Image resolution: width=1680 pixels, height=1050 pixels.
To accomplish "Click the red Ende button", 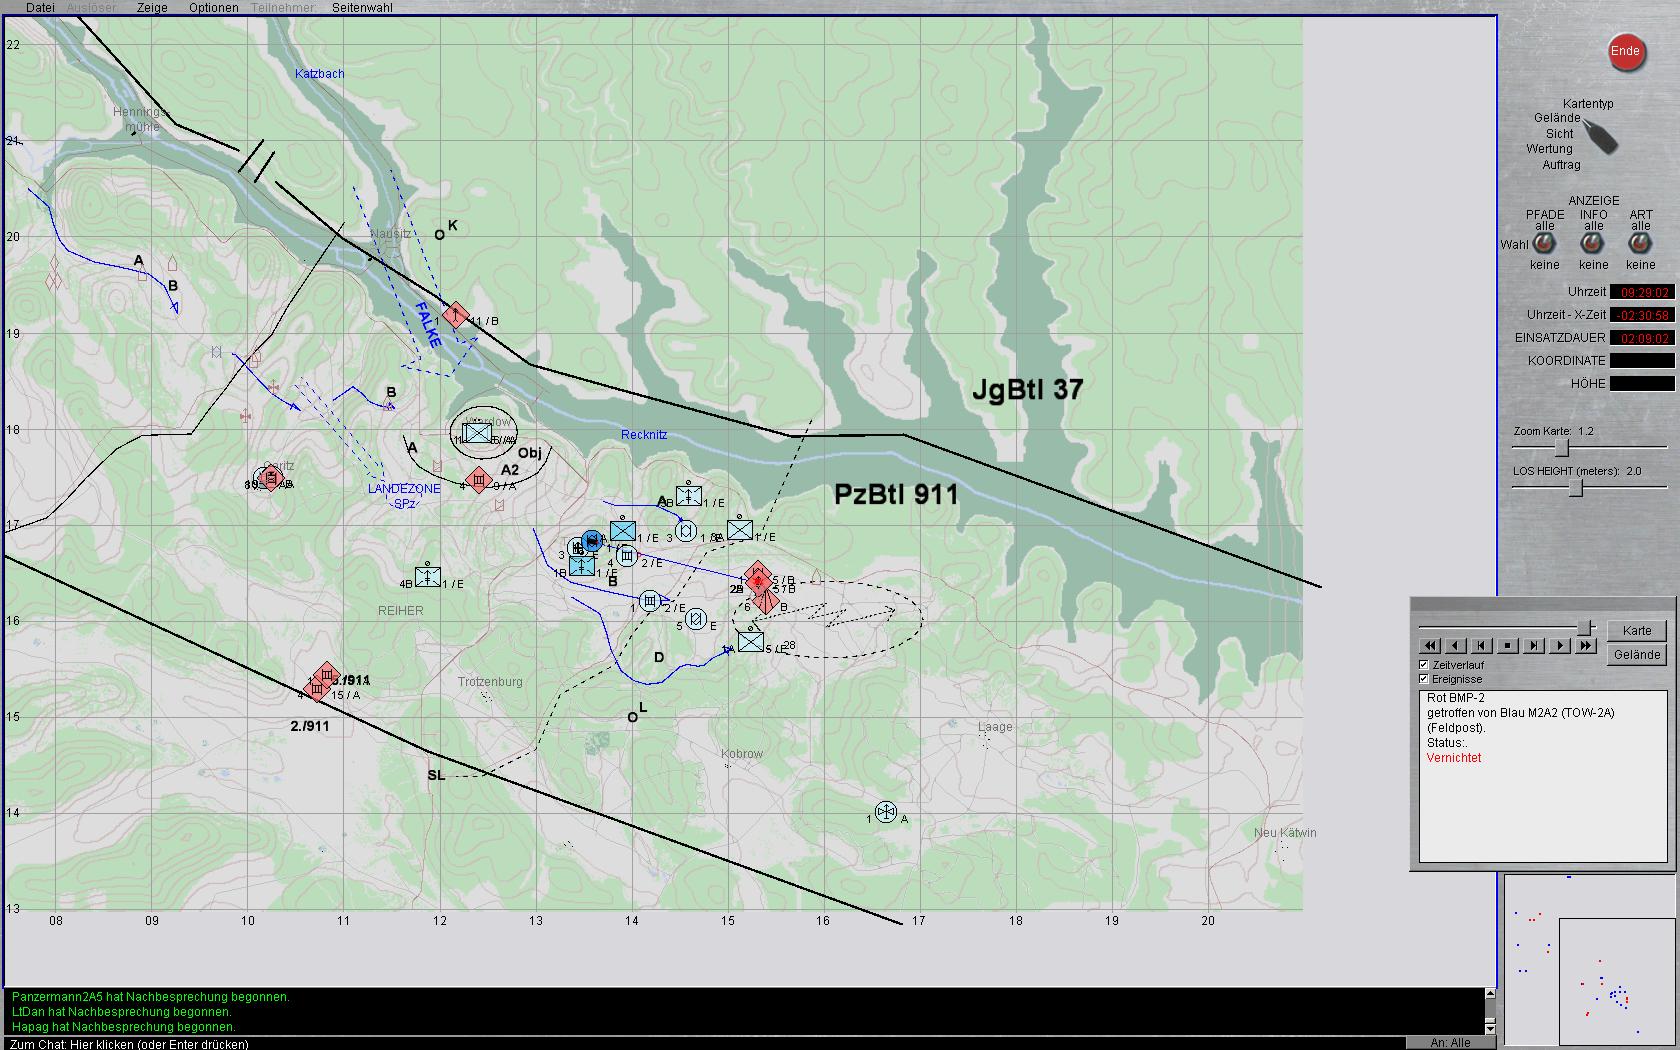I will tap(1626, 52).
